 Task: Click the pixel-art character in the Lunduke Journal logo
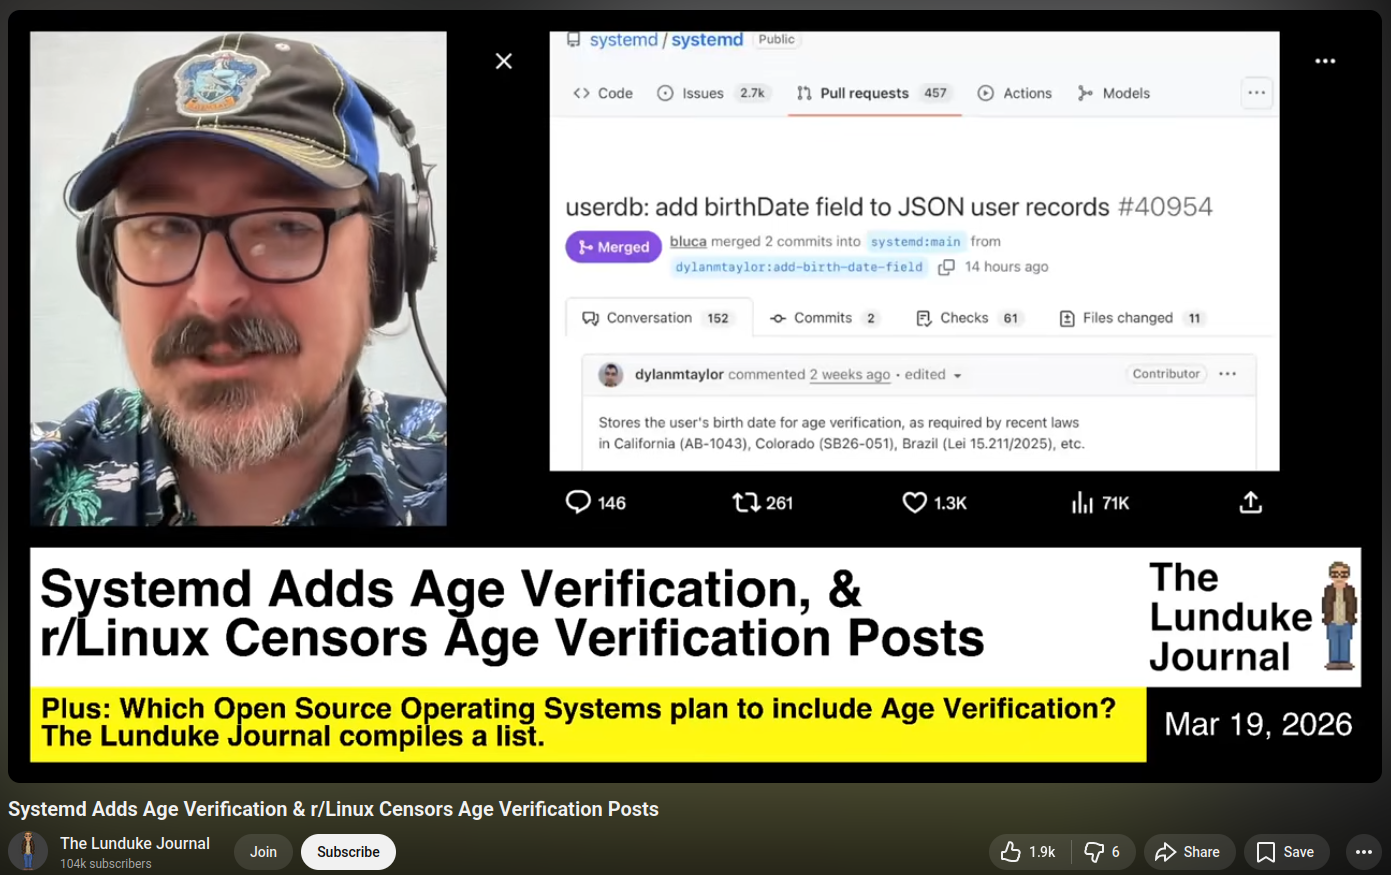pyautogui.click(x=1339, y=616)
